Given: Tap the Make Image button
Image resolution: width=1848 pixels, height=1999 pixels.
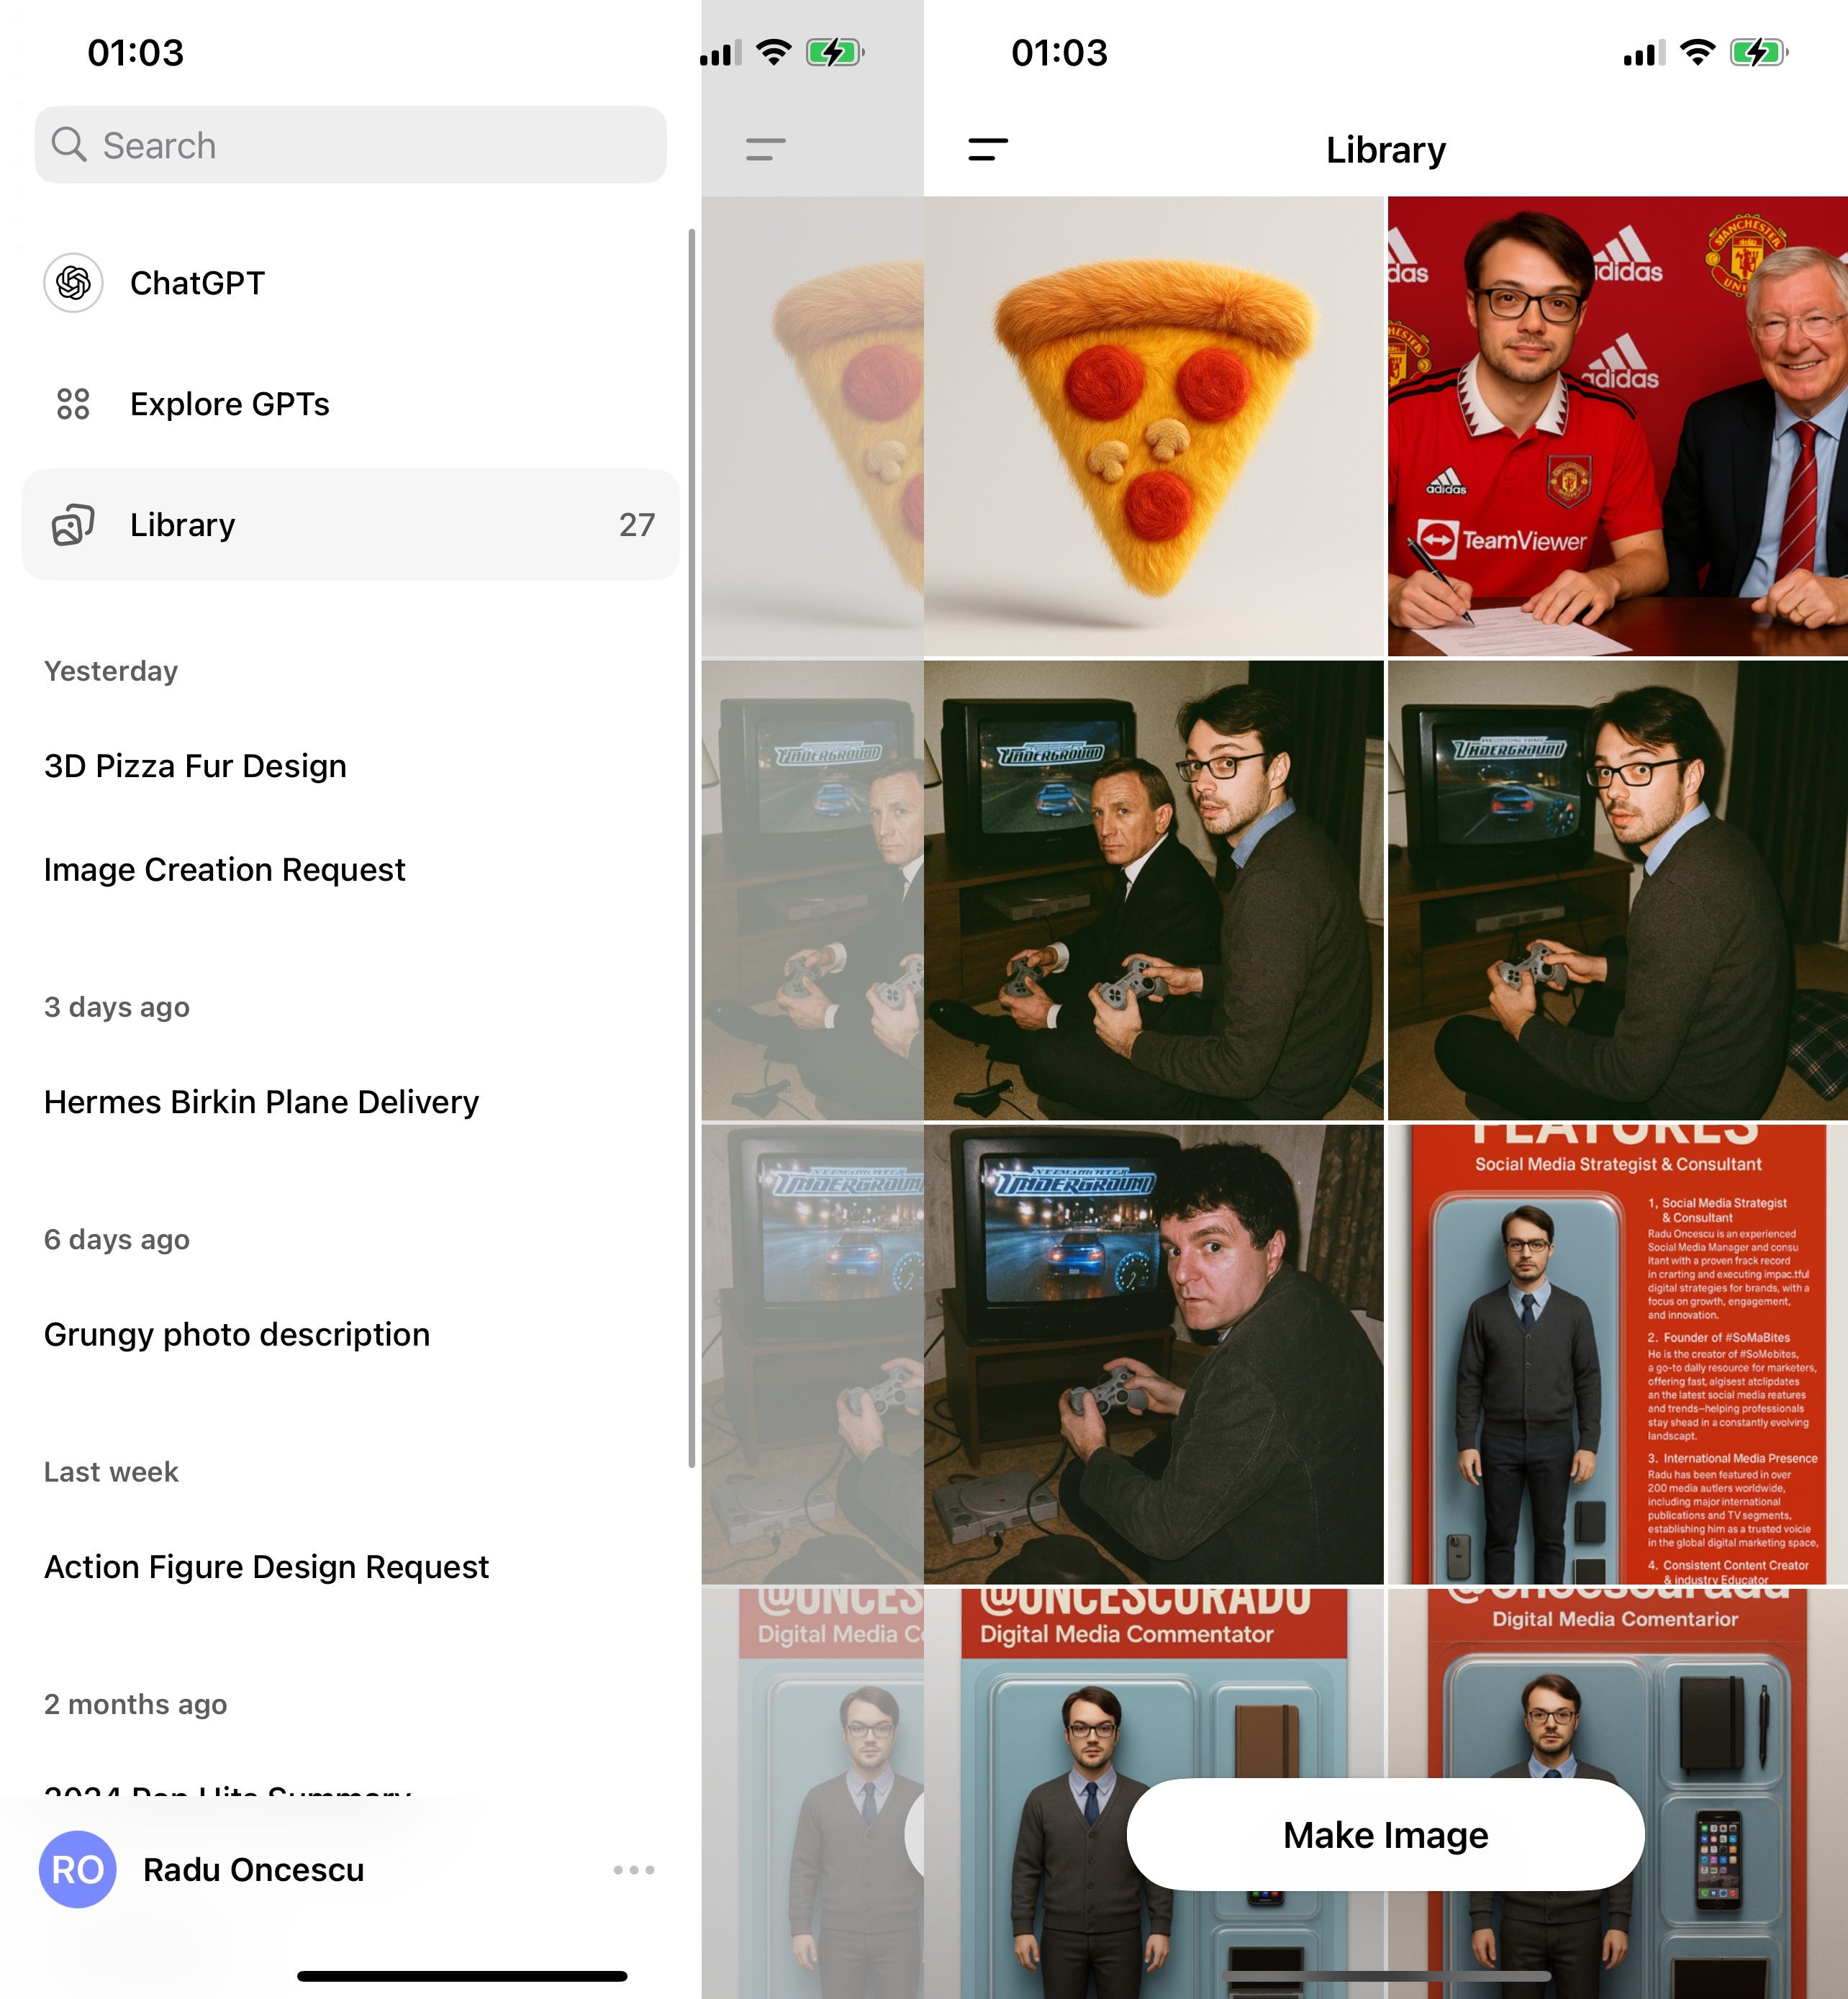Looking at the screenshot, I should point(1385,1835).
